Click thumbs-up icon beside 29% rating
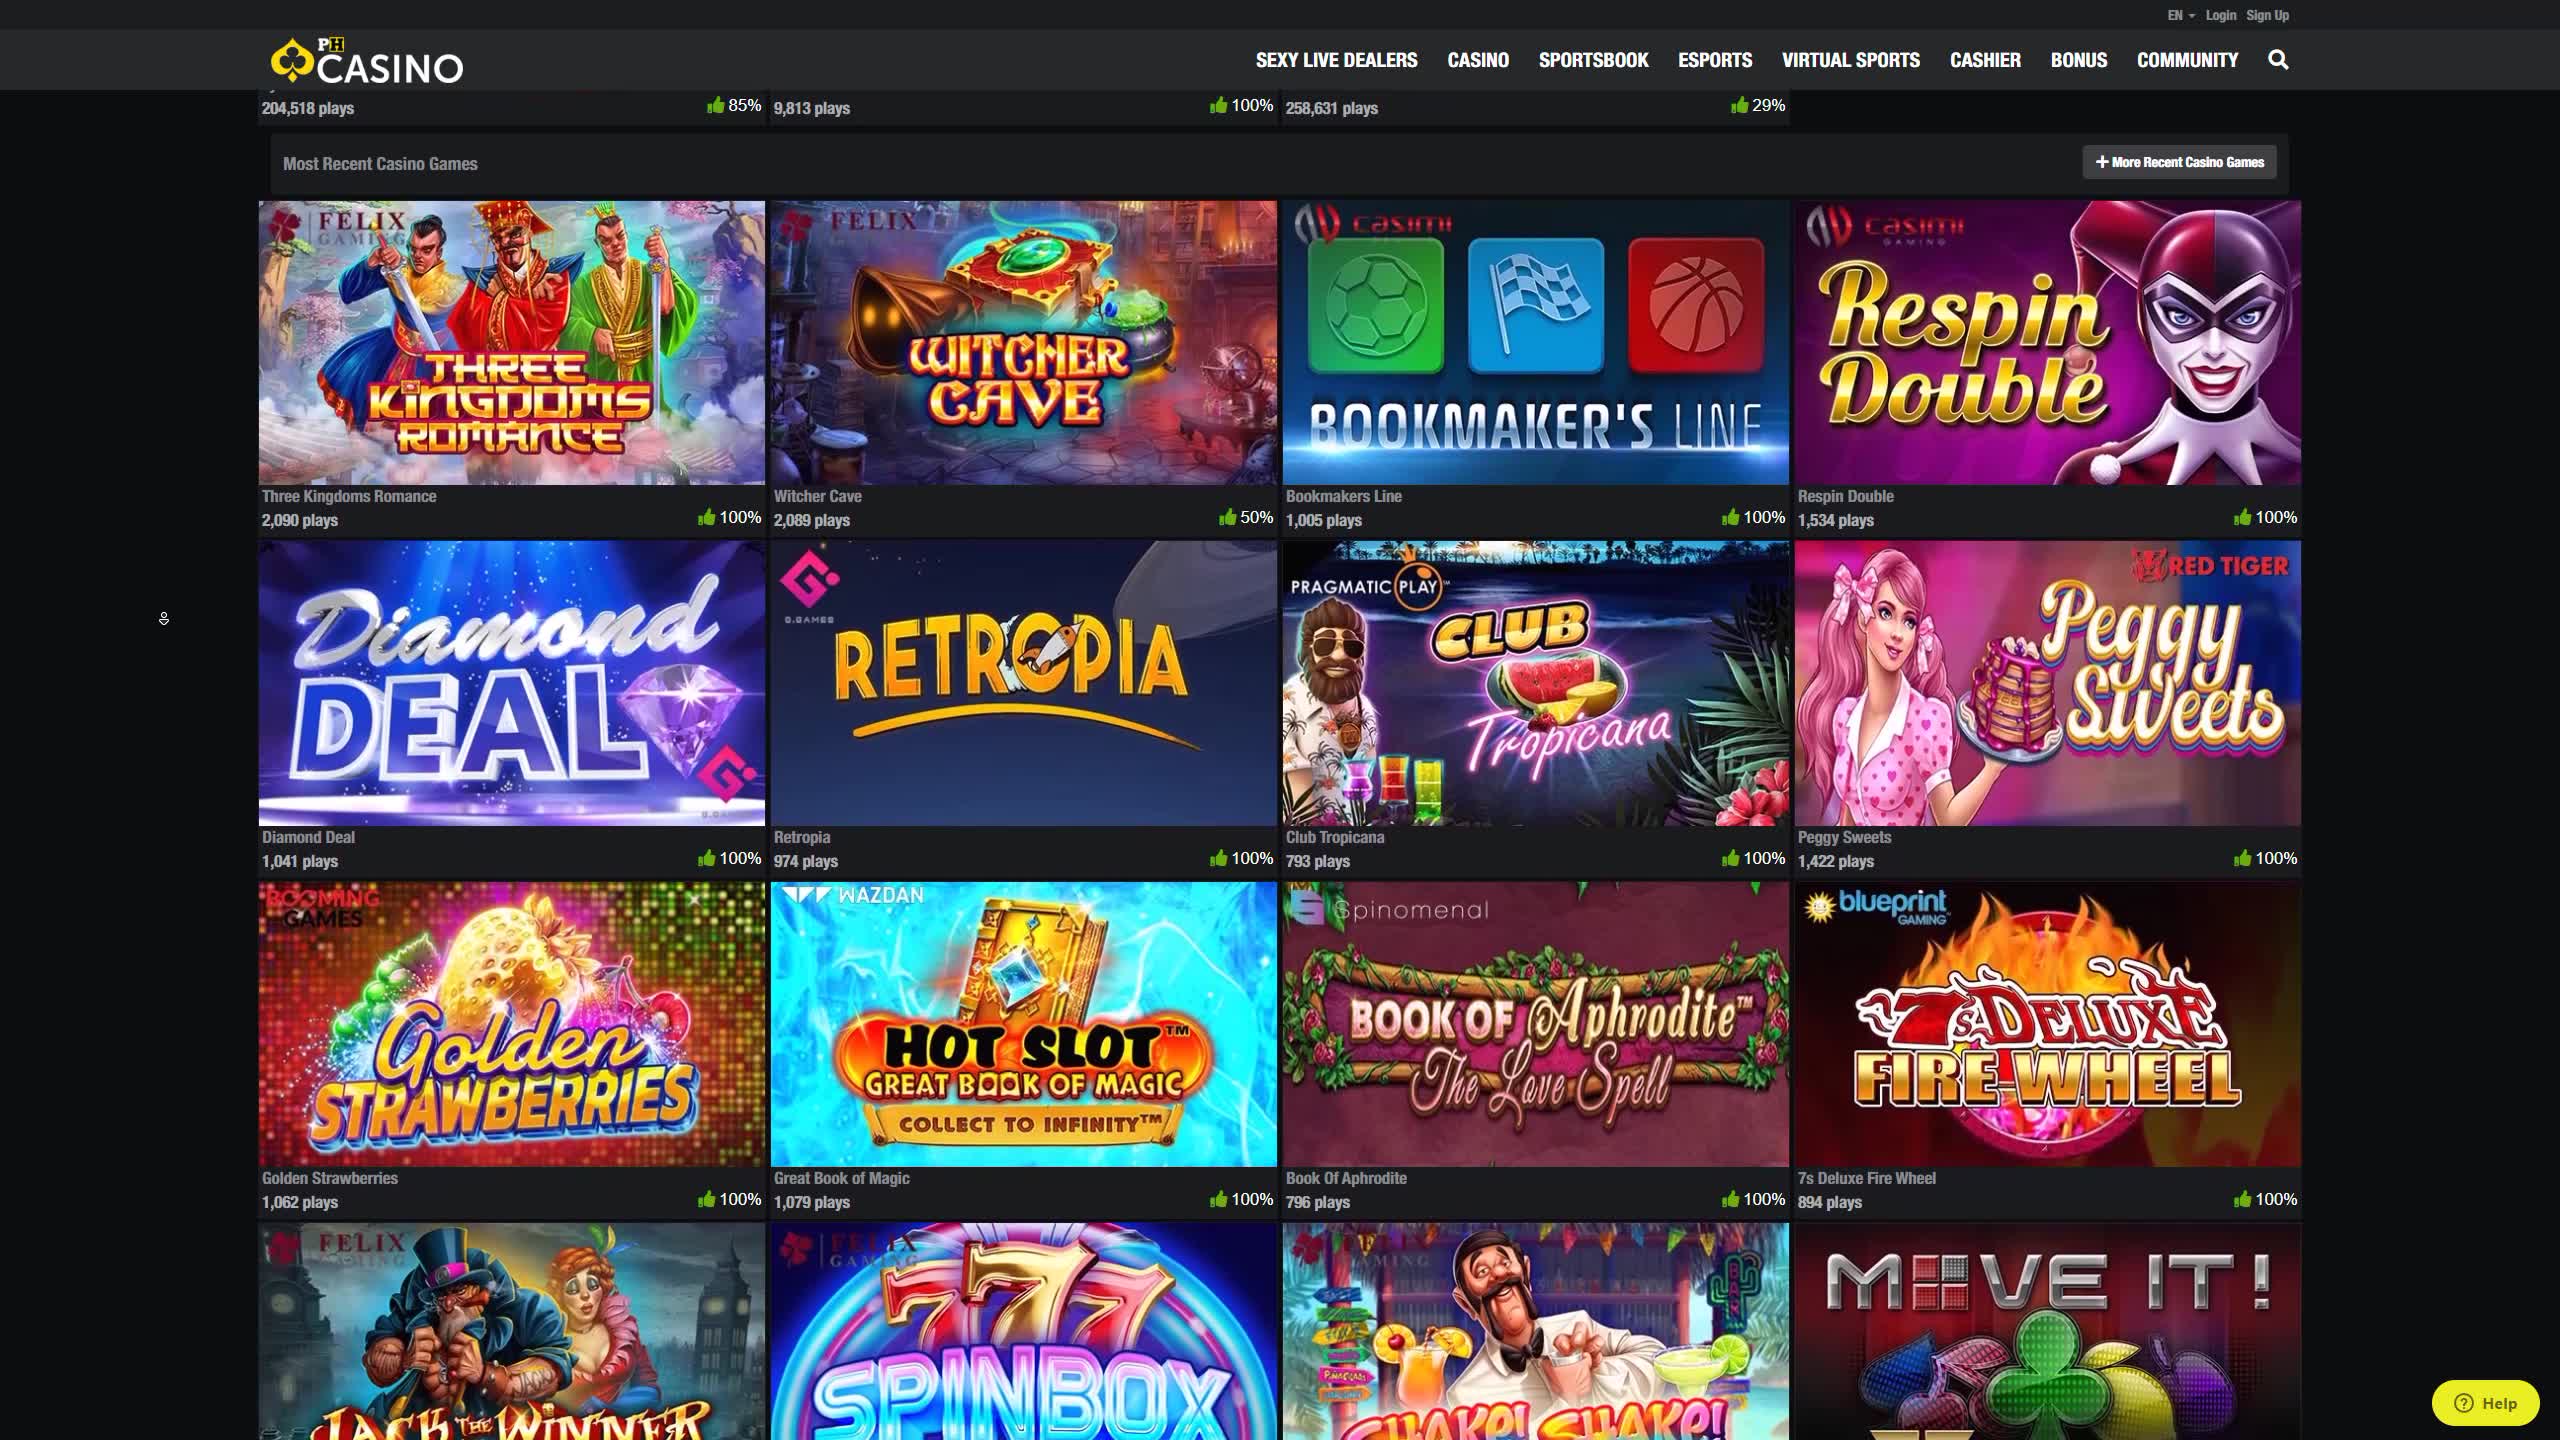Screen dimensions: 2560x1440 (1740, 105)
